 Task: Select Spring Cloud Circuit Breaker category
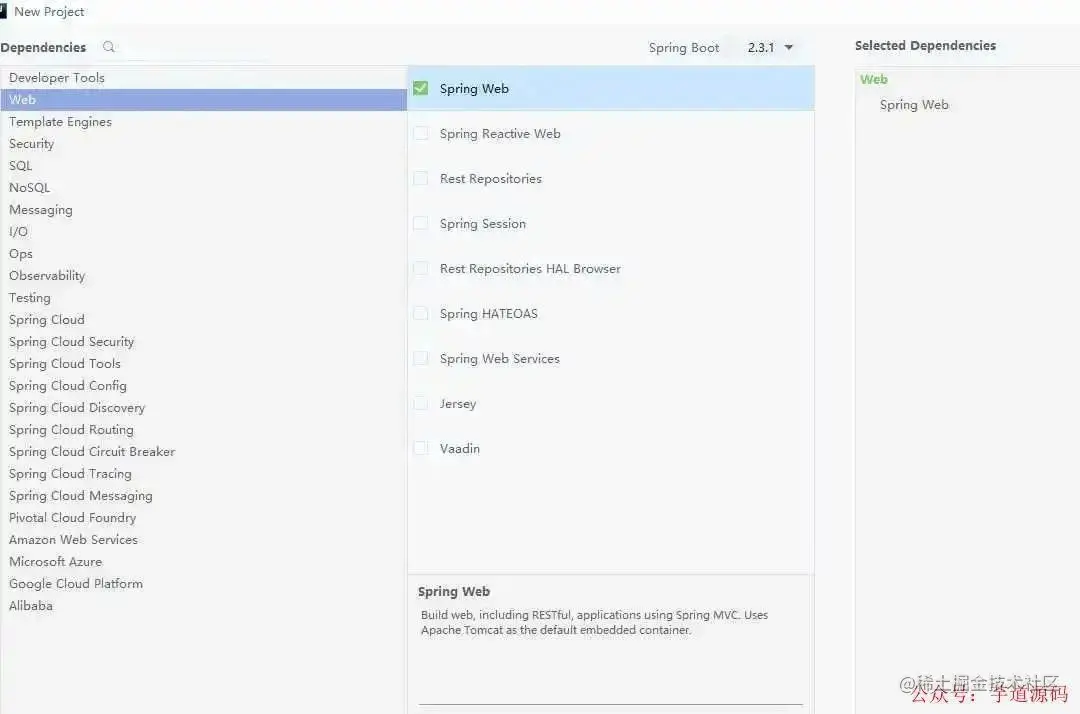[204, 452]
